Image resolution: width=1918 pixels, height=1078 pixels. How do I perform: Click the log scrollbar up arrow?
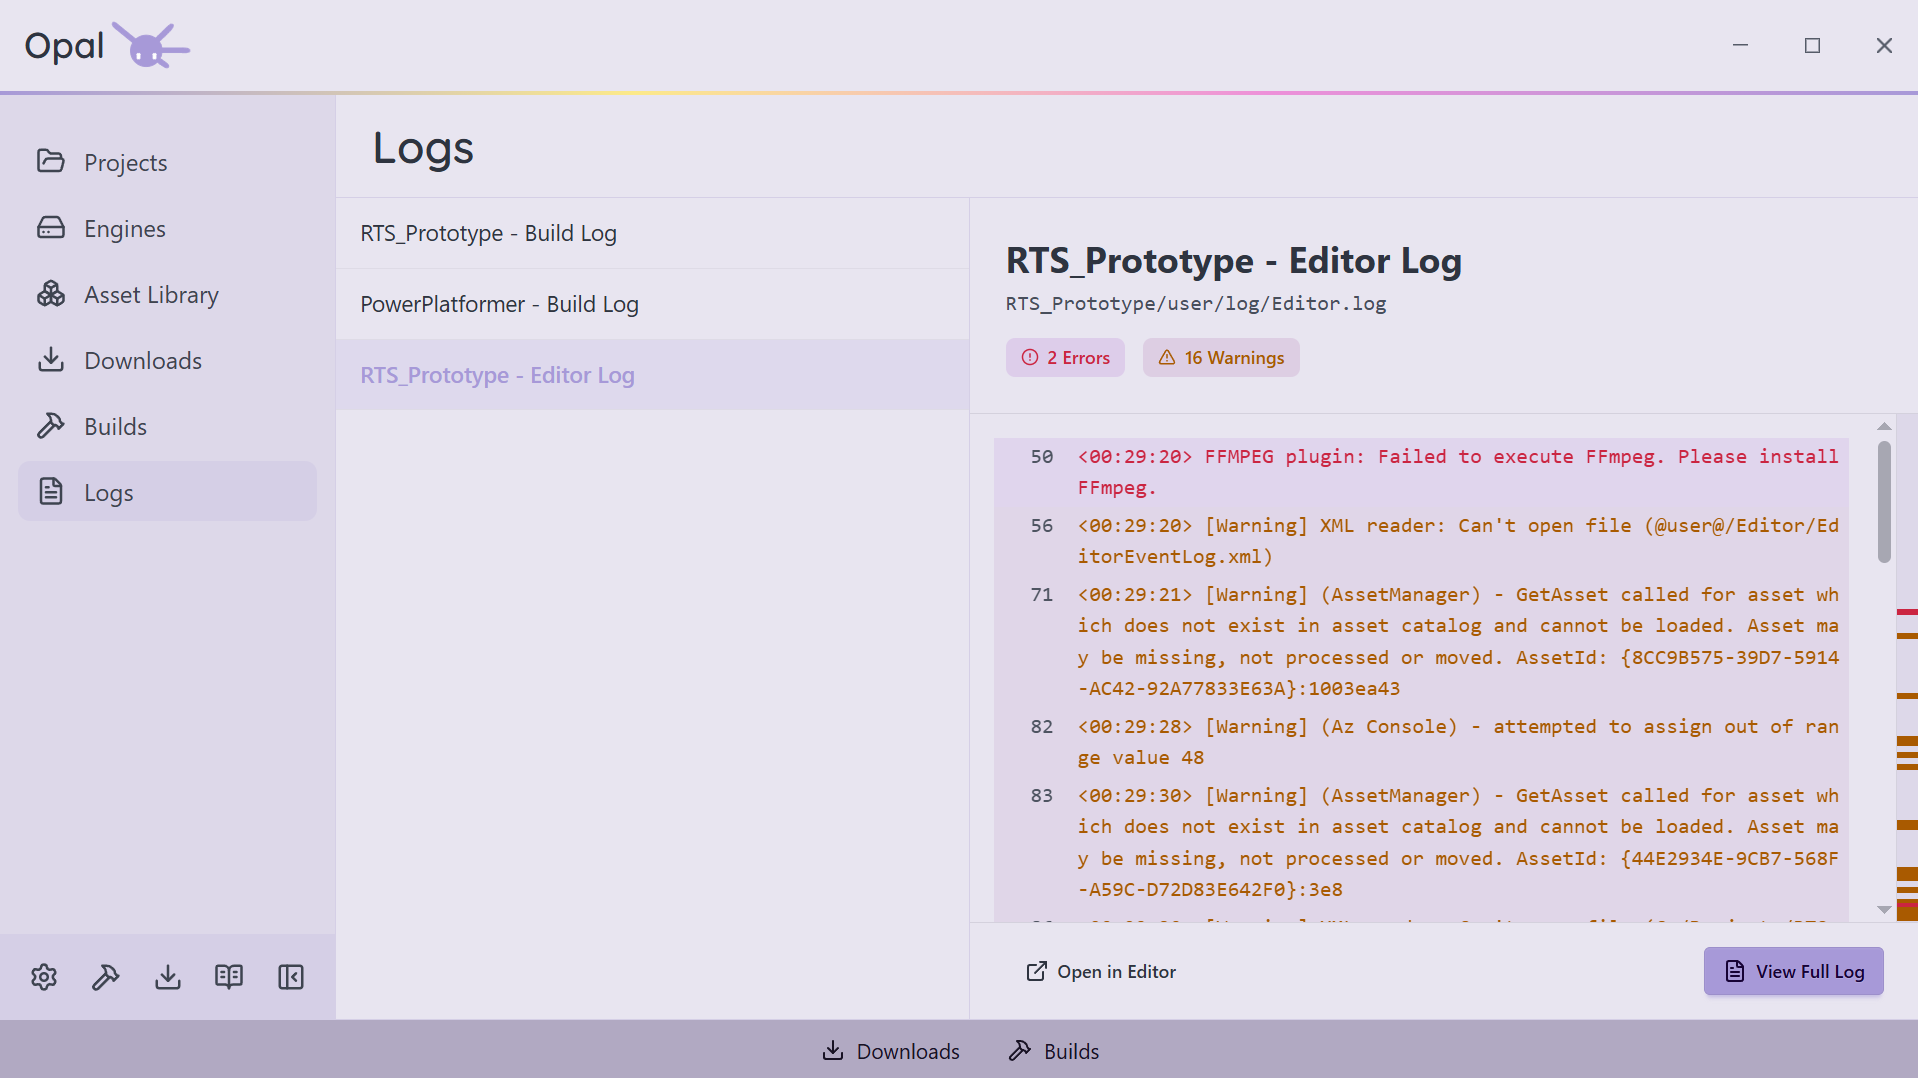click(x=1884, y=426)
